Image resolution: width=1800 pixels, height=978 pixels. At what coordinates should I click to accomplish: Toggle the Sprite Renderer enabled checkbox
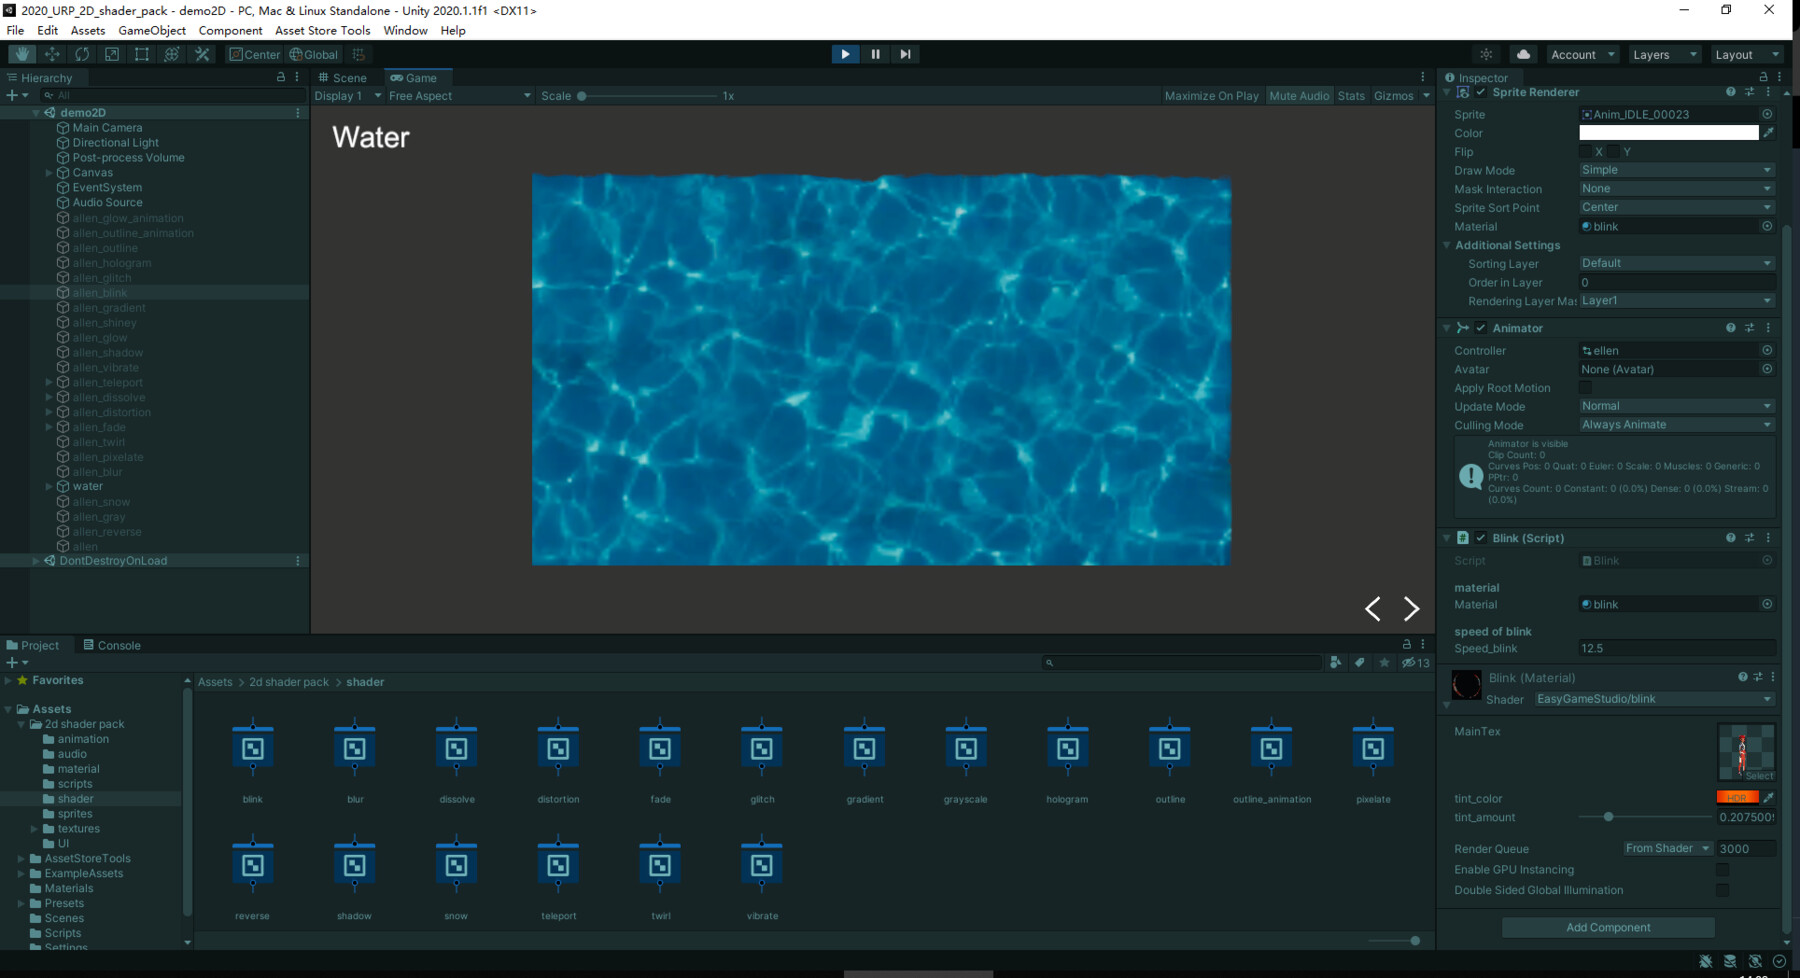(1481, 92)
